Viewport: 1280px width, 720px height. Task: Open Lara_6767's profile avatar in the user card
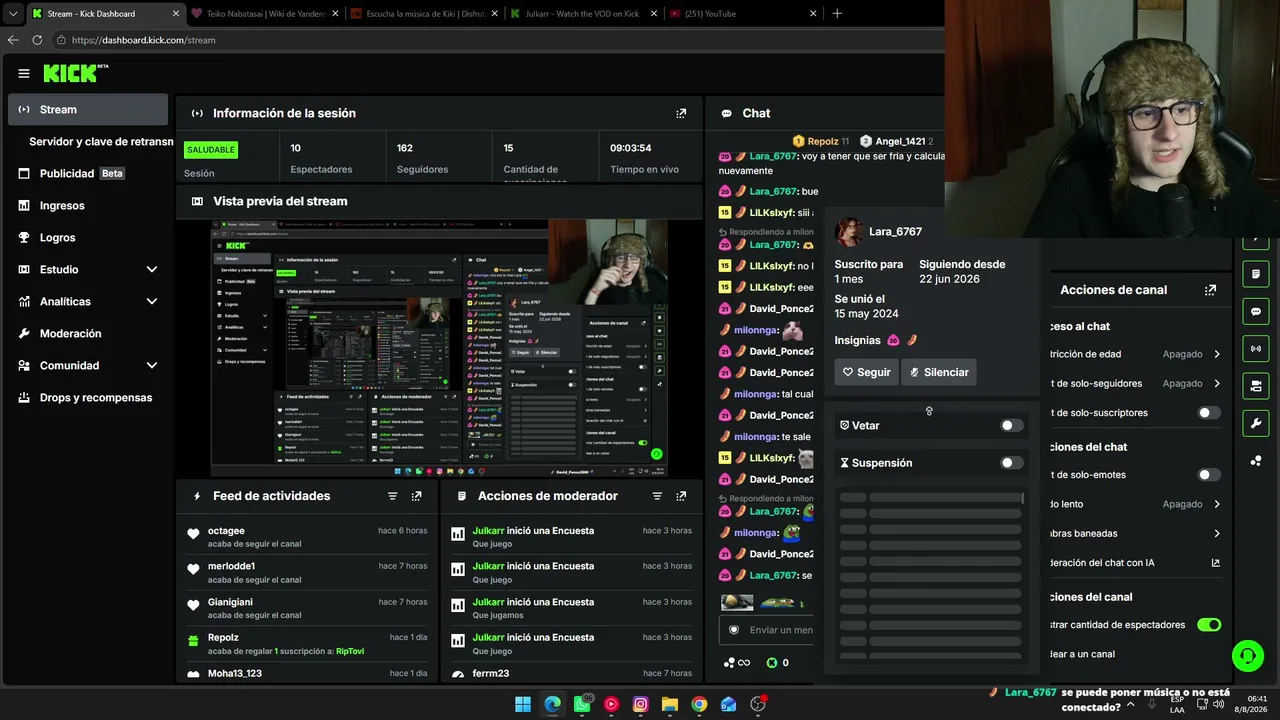point(849,232)
